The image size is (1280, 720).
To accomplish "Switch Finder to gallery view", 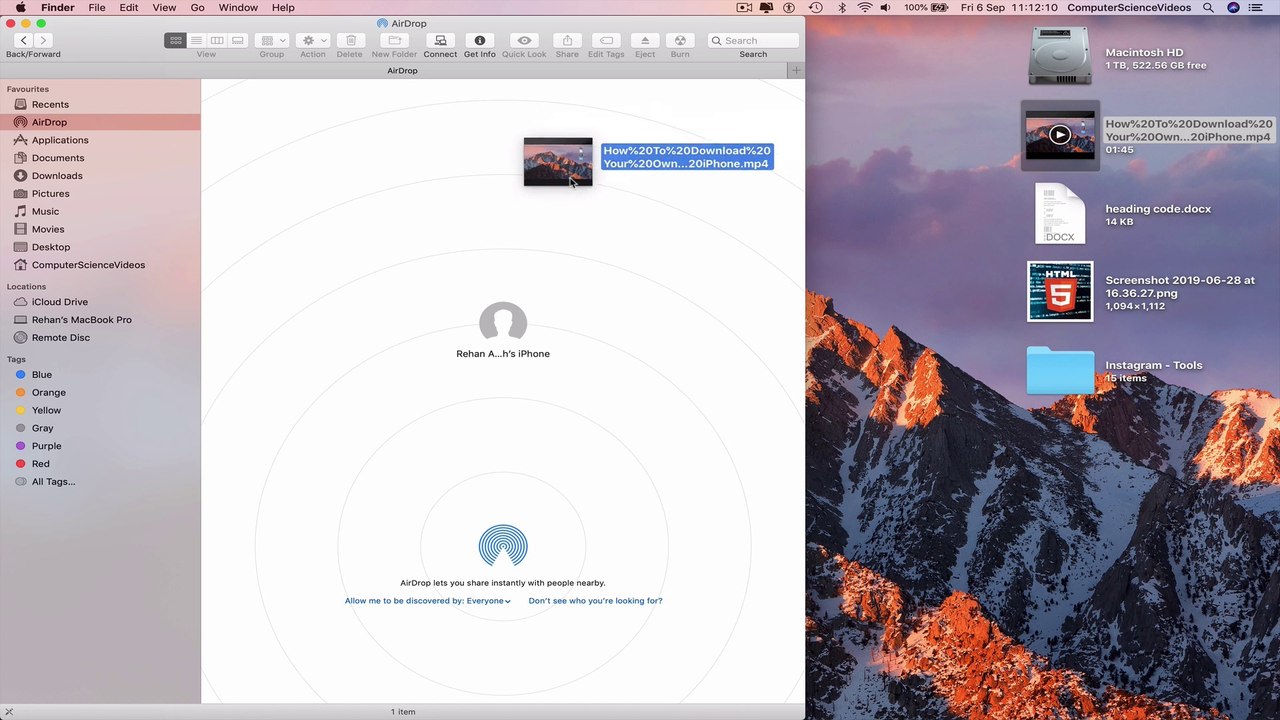I will [237, 40].
